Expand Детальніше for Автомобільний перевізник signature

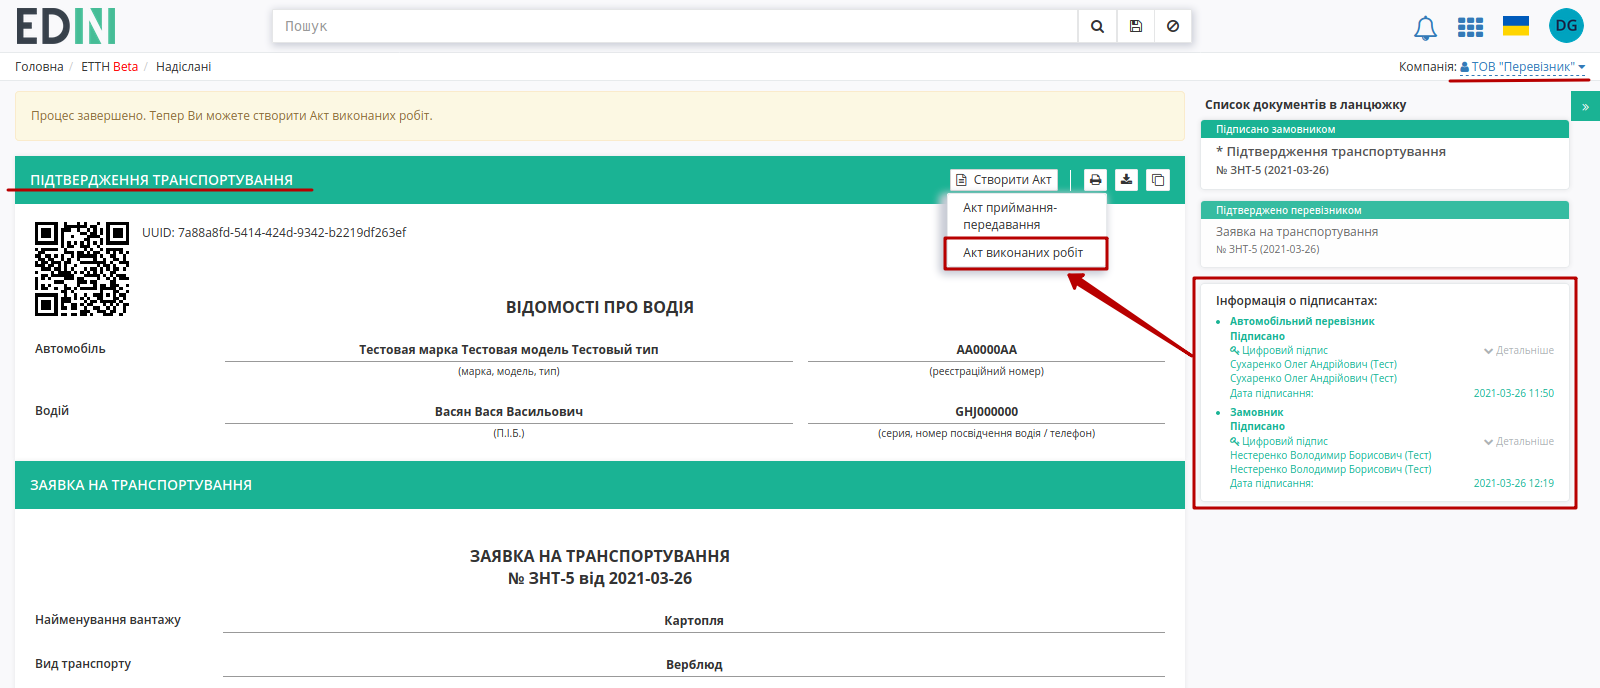tap(1518, 351)
